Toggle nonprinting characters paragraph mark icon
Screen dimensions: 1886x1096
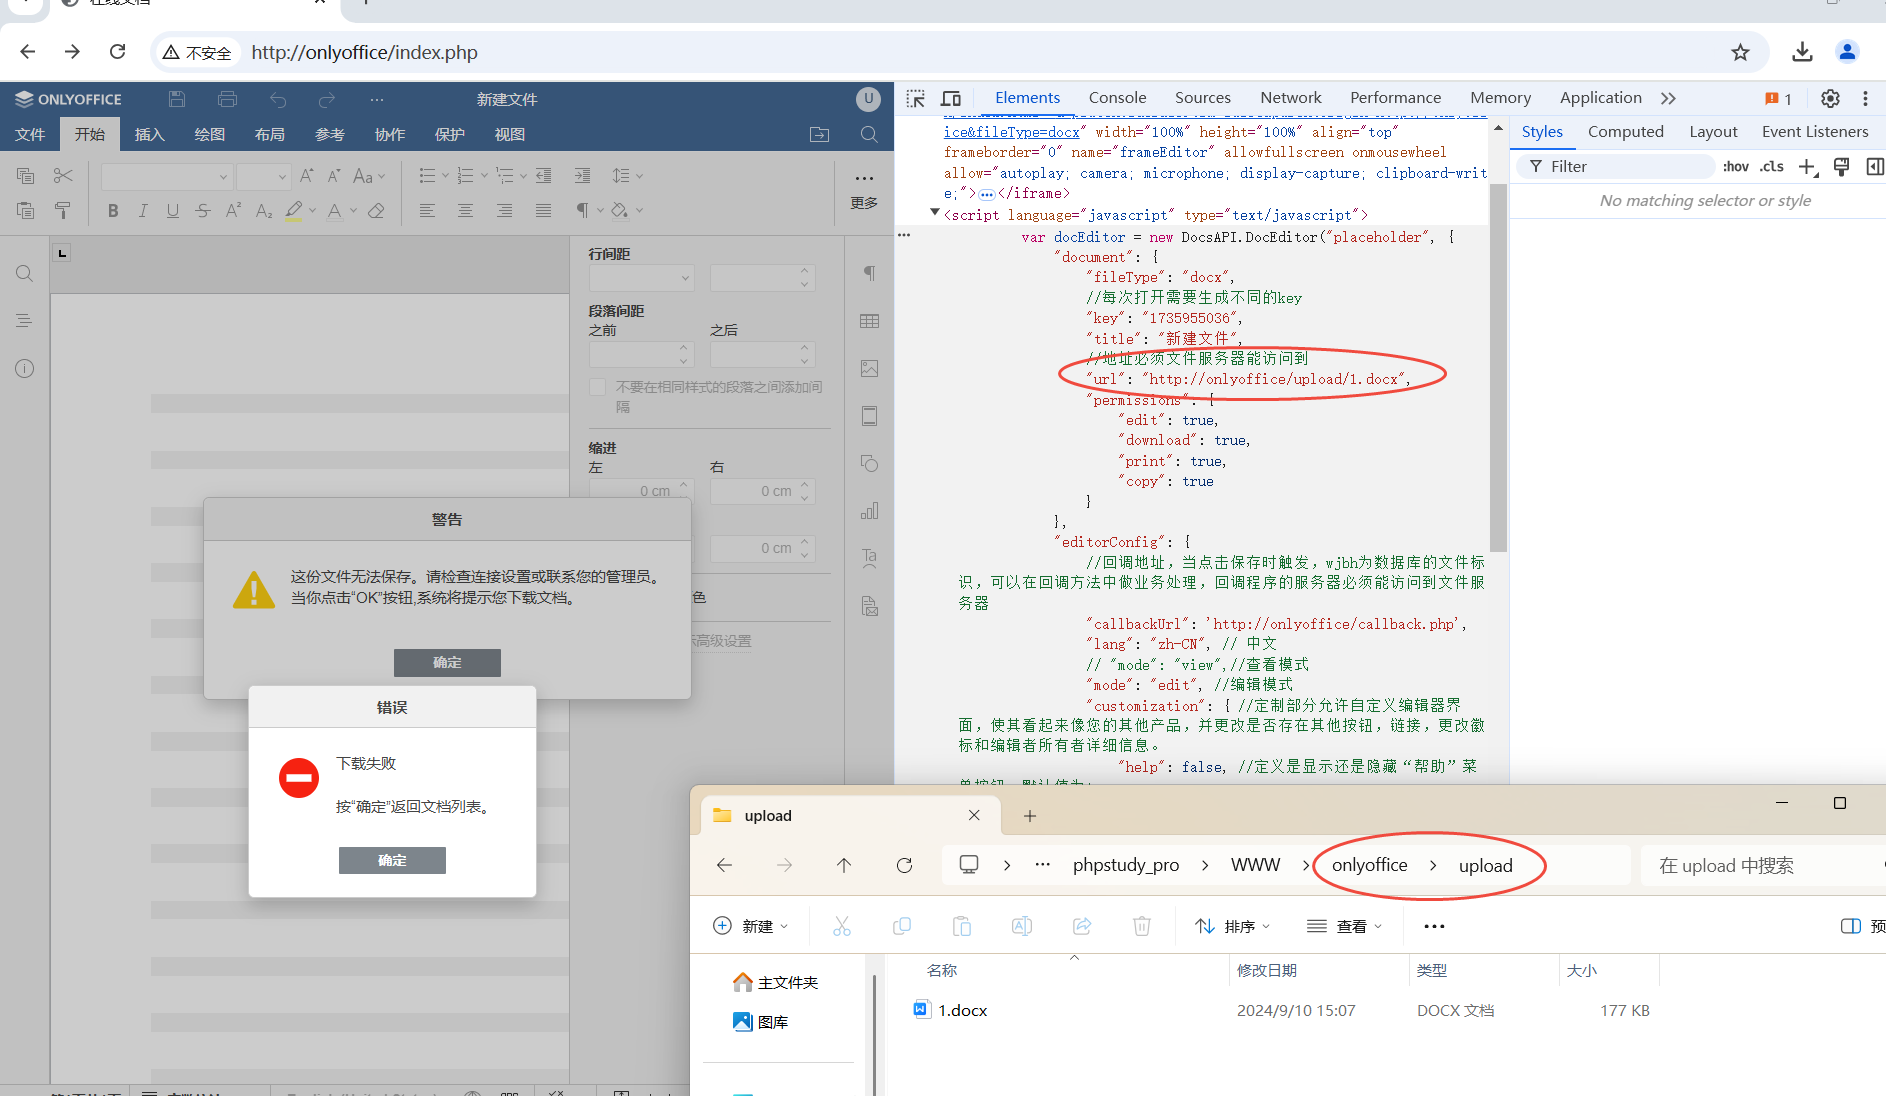[582, 210]
